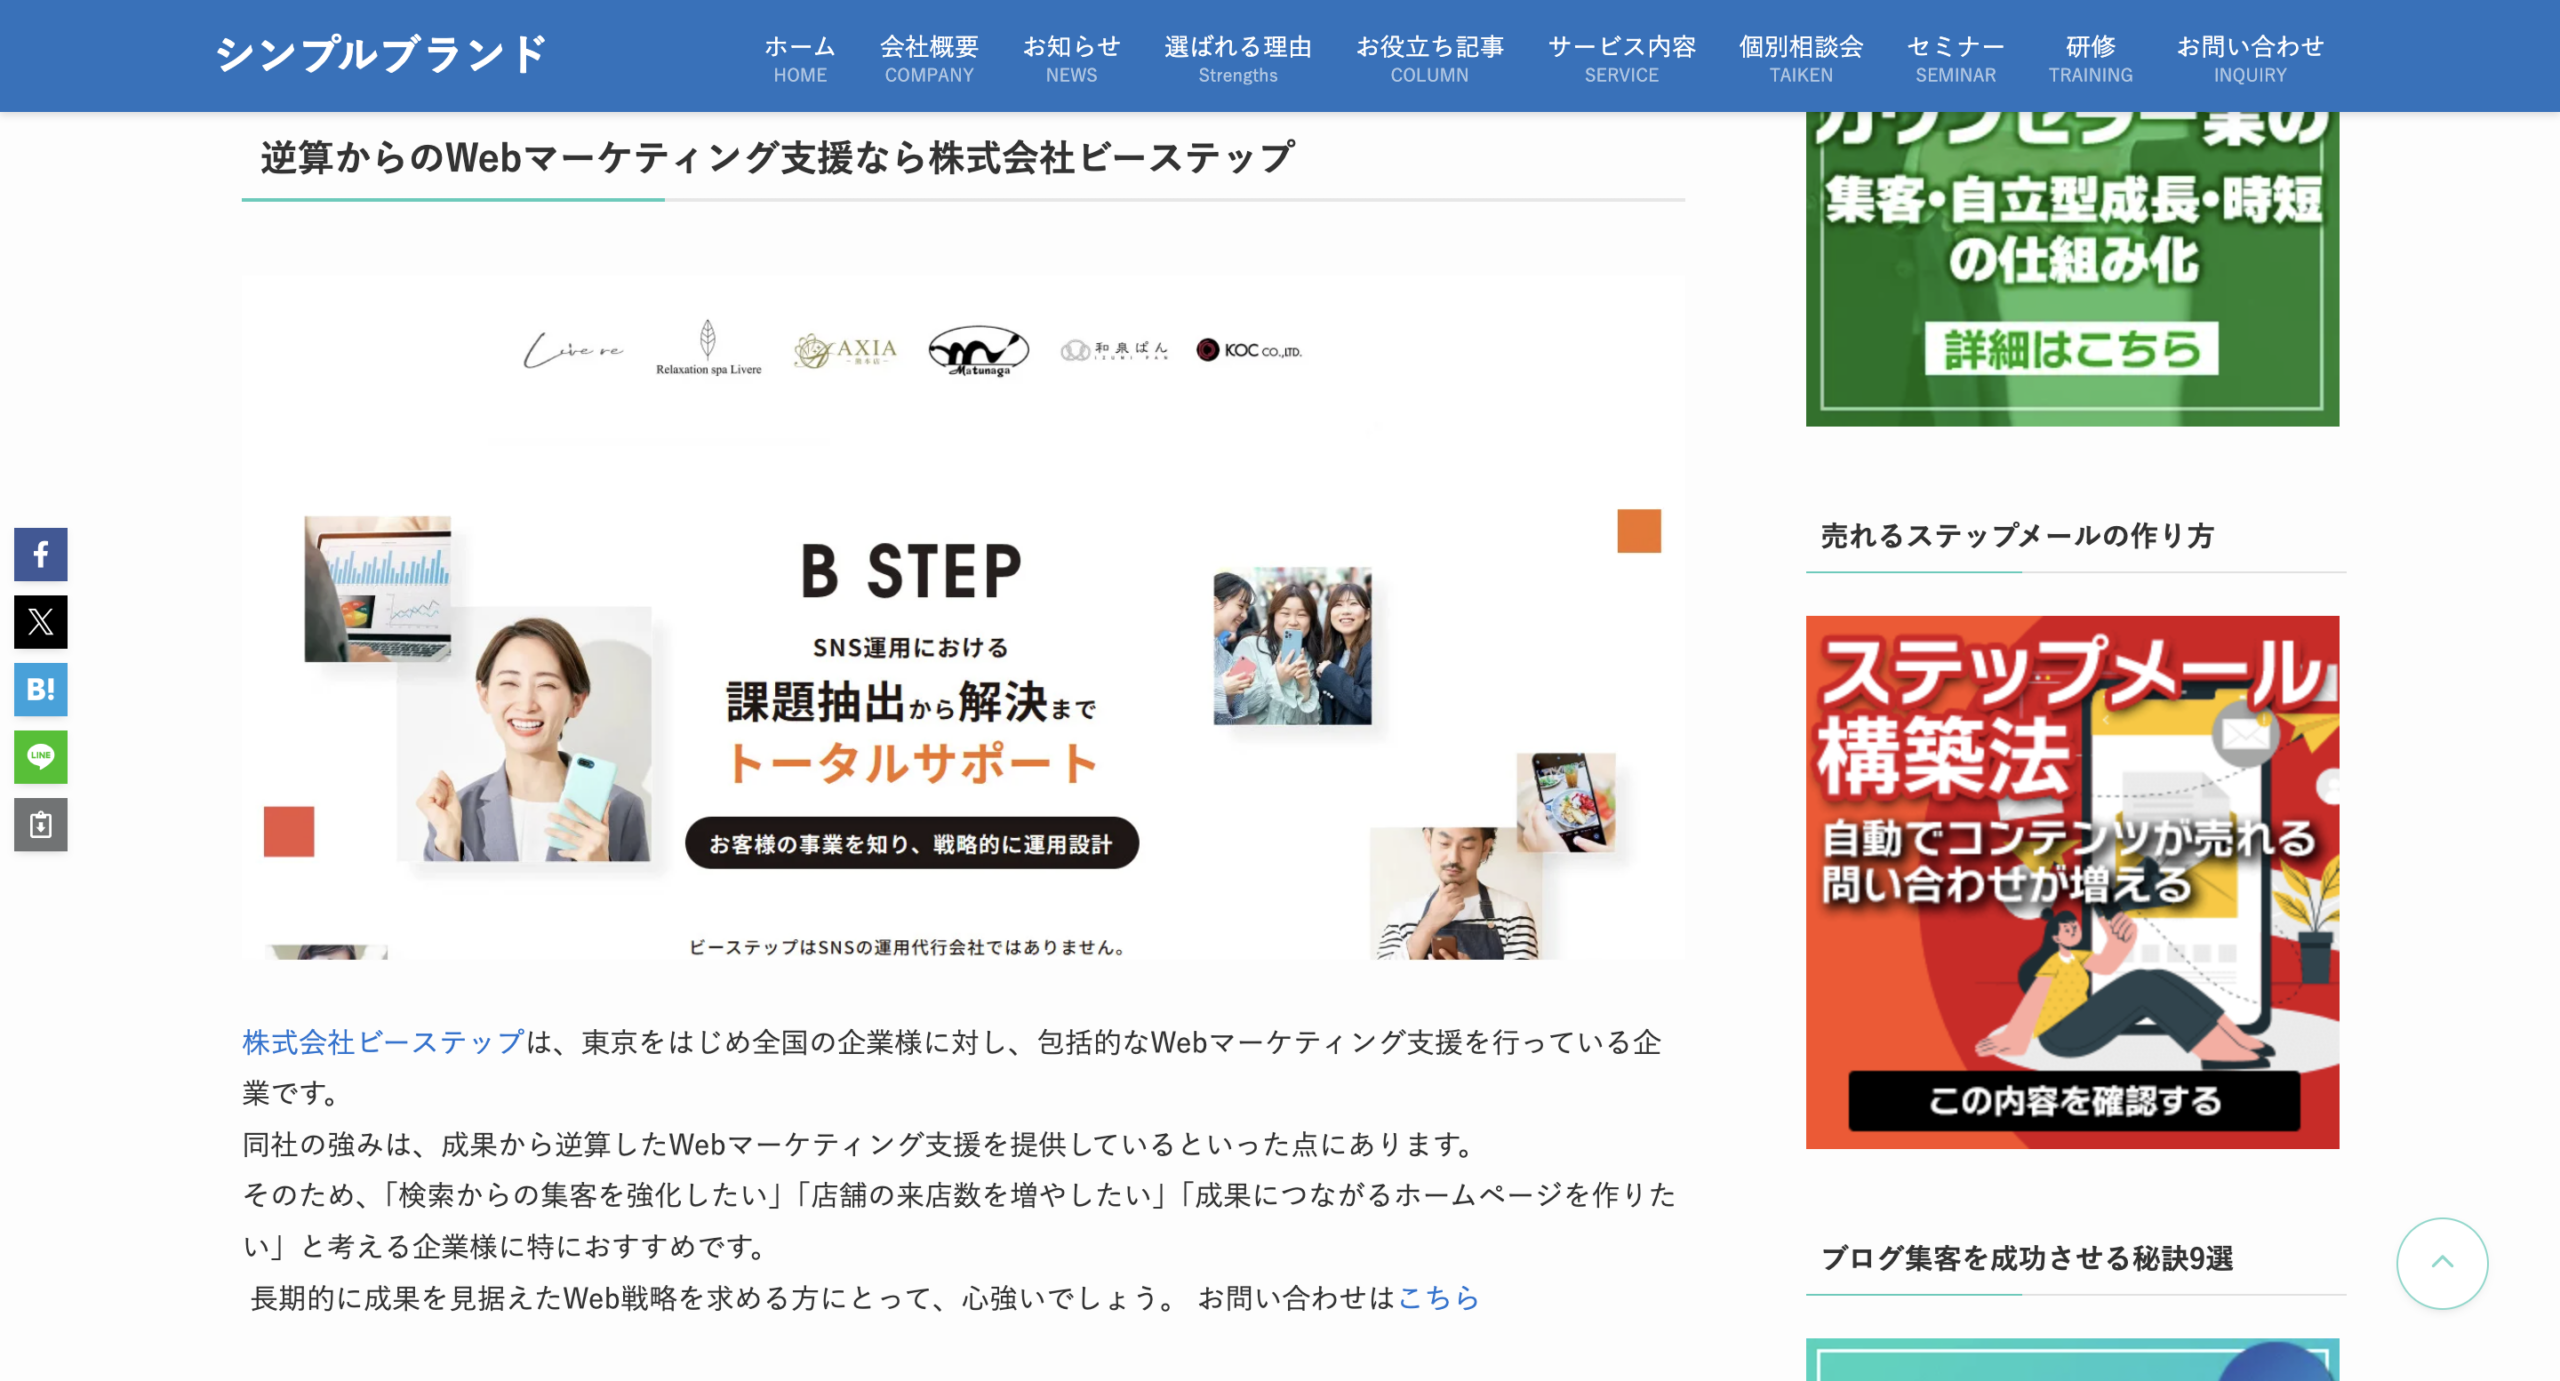Open the B STEP screenshot image
This screenshot has width=2560, height=1381.
pyautogui.click(x=963, y=618)
